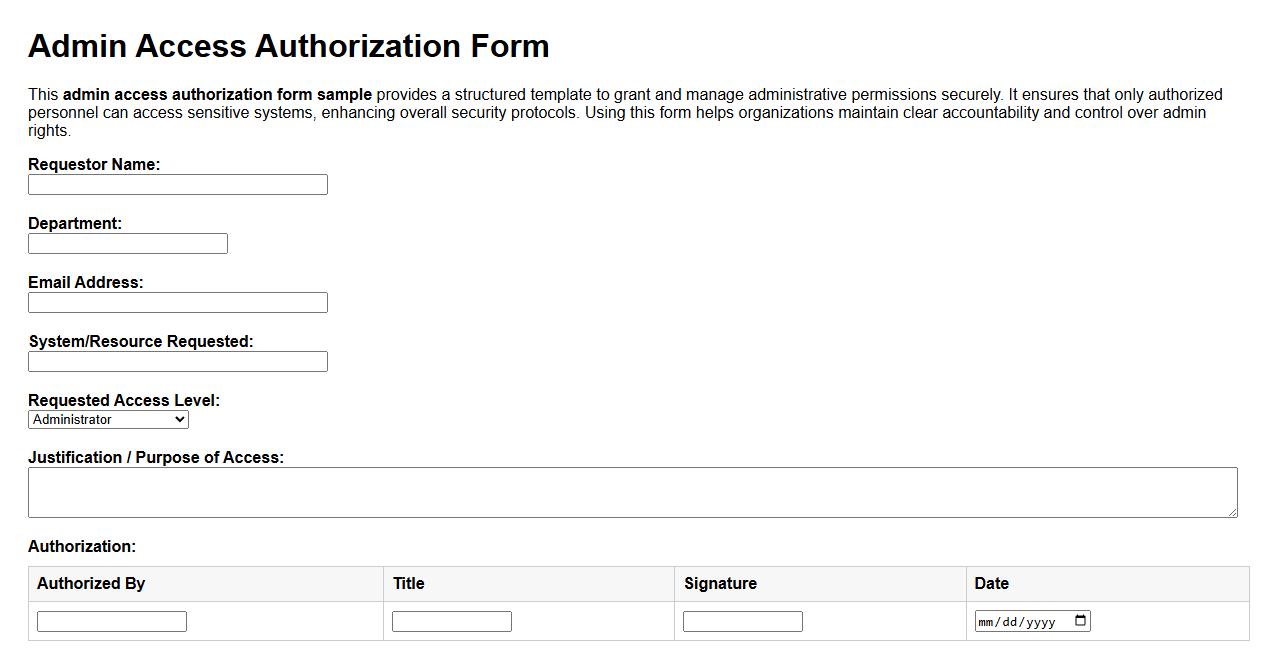1278x650 pixels.
Task: Click the mm/dd/yyyy date field
Action: (1020, 620)
